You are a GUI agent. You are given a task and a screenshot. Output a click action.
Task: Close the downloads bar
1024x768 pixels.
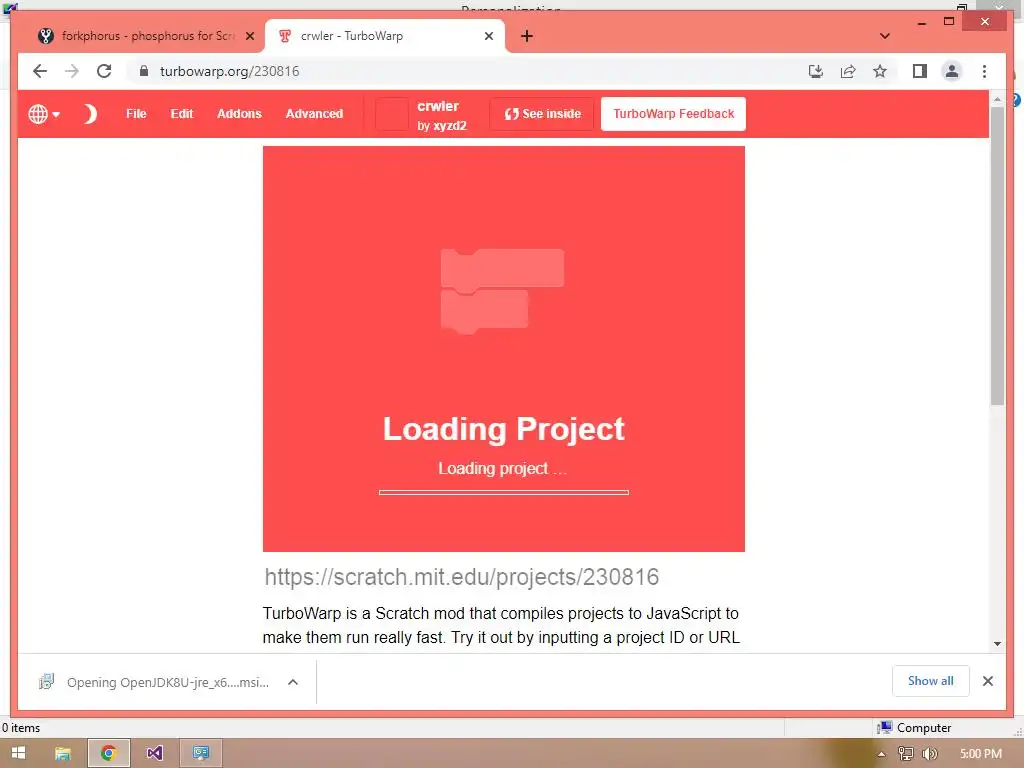click(x=987, y=681)
